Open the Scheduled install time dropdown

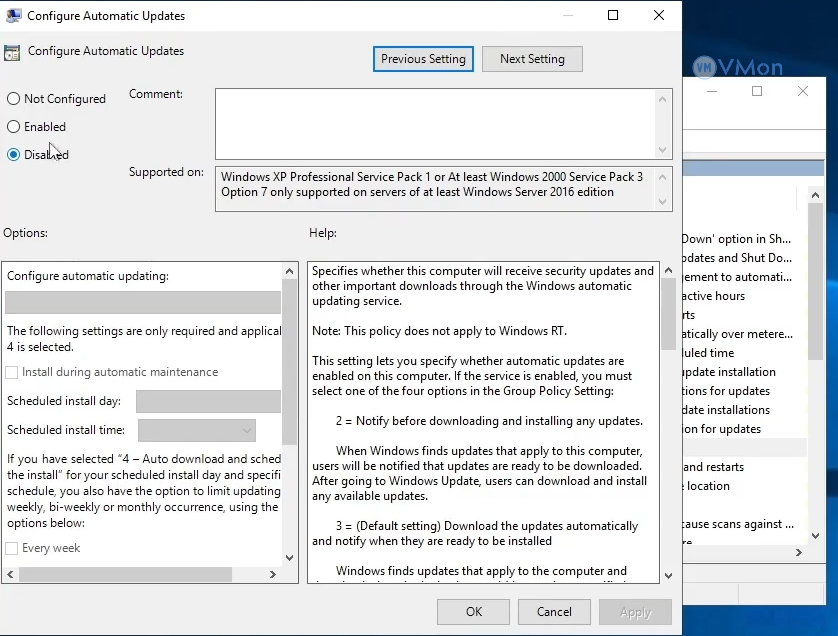point(196,430)
